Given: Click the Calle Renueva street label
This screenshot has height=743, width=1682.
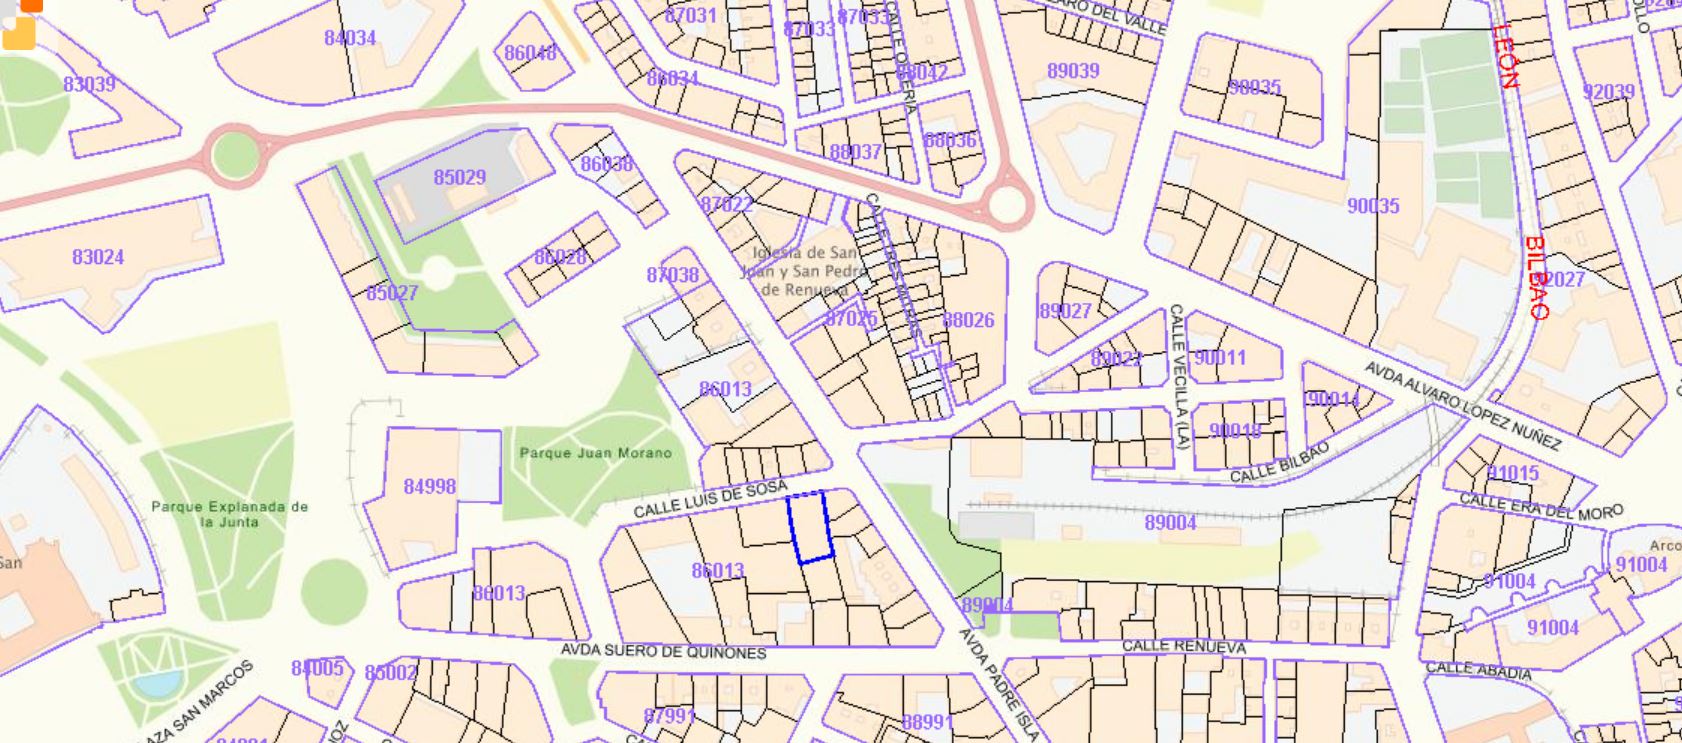Looking at the screenshot, I should click(x=1183, y=647).
